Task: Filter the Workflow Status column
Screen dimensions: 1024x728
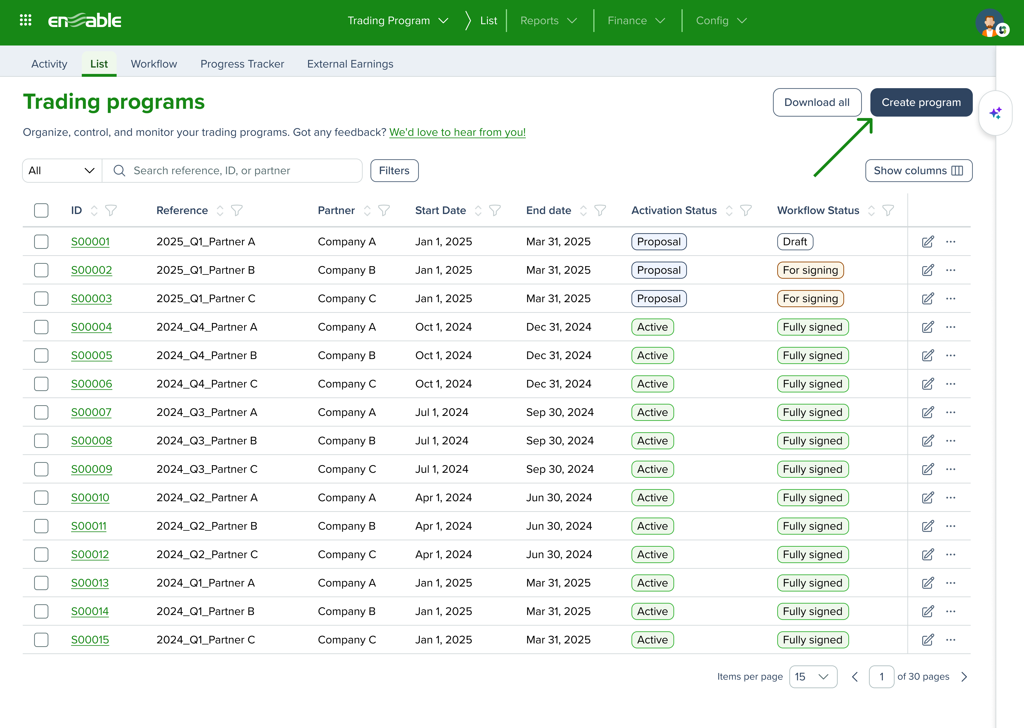Action: (x=888, y=211)
